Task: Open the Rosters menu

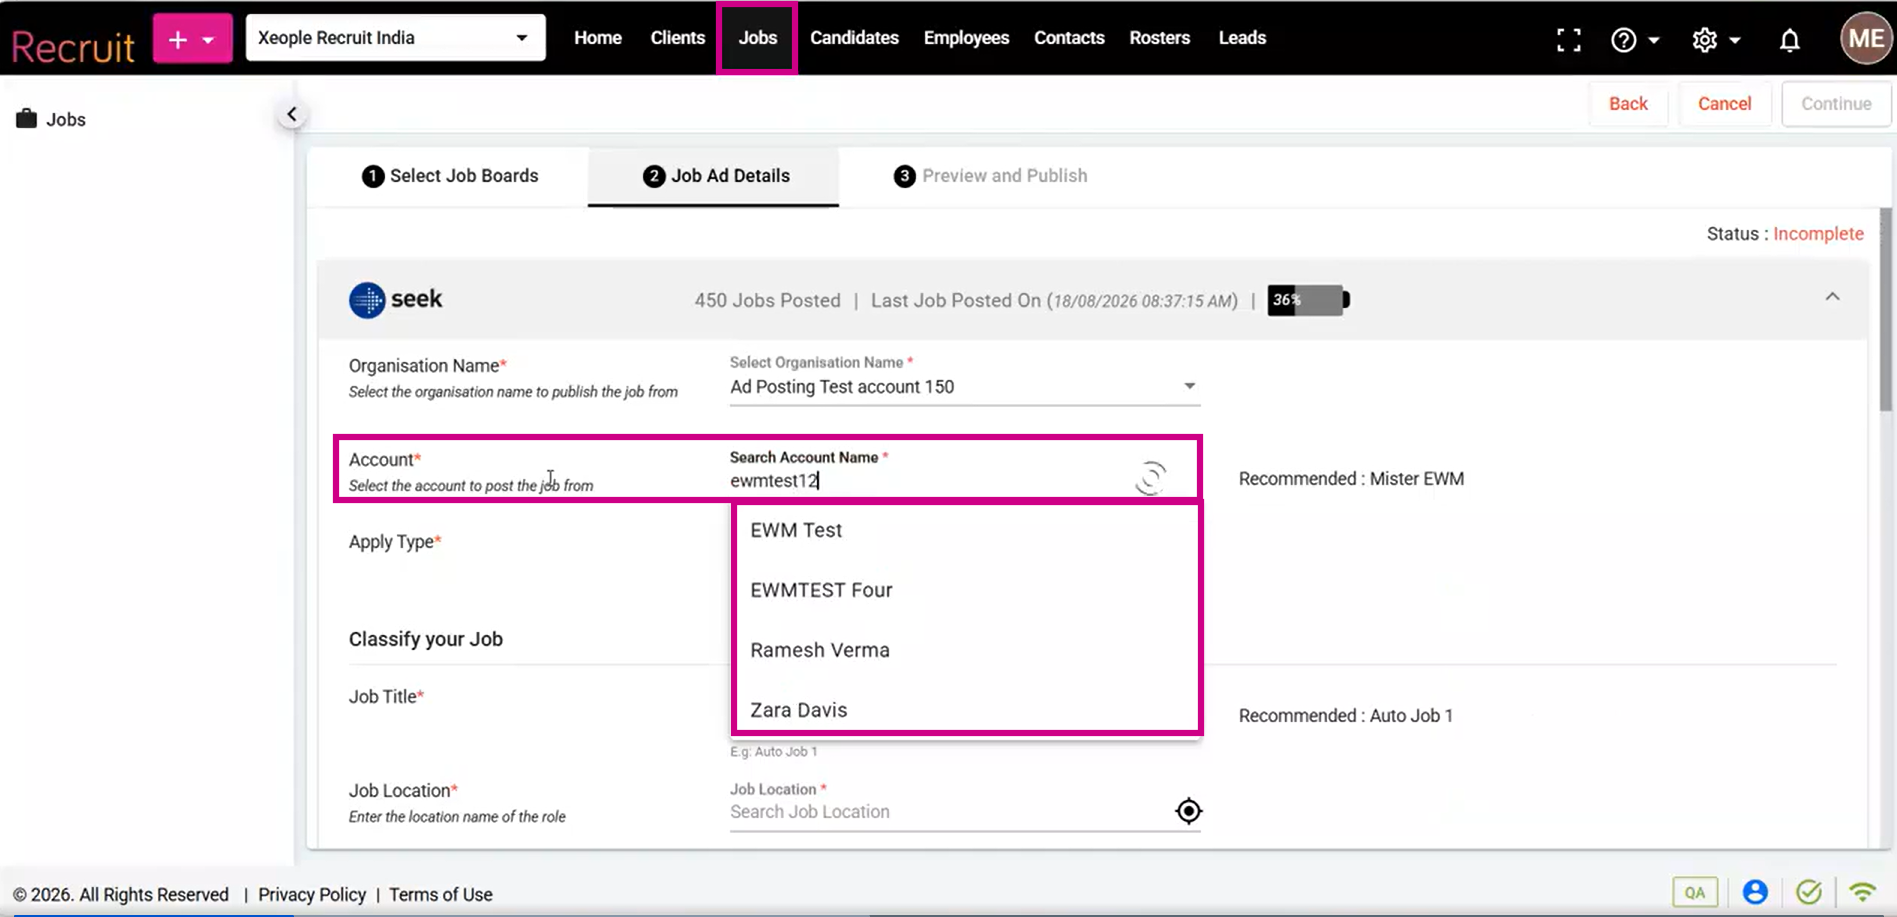Action: pos(1160,38)
